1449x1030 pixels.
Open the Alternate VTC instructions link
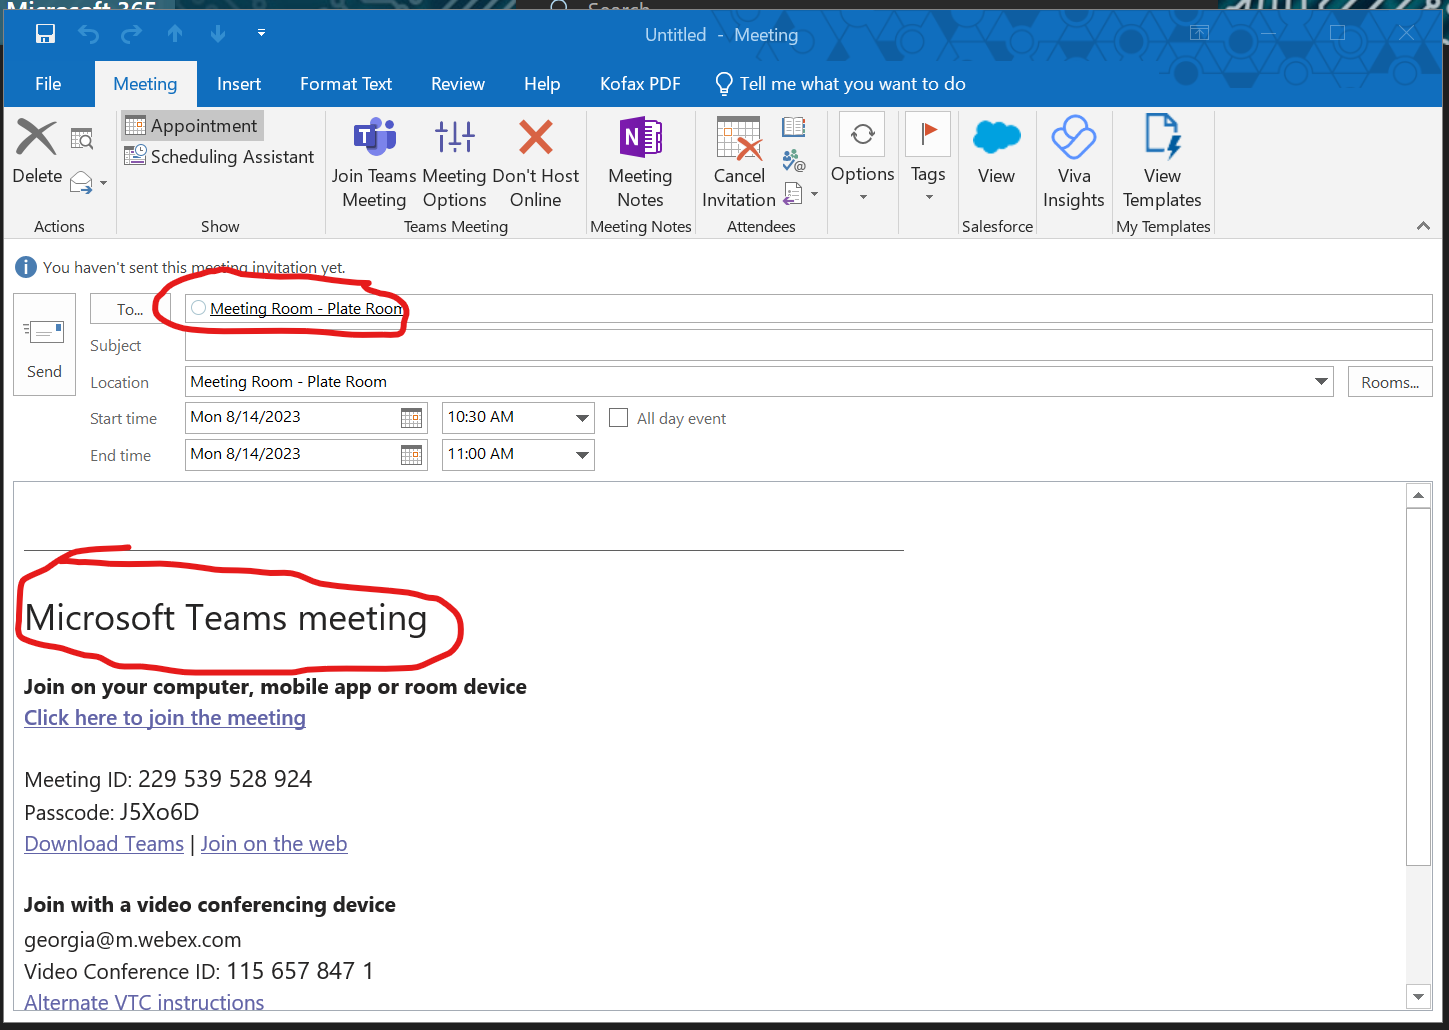point(144,1002)
